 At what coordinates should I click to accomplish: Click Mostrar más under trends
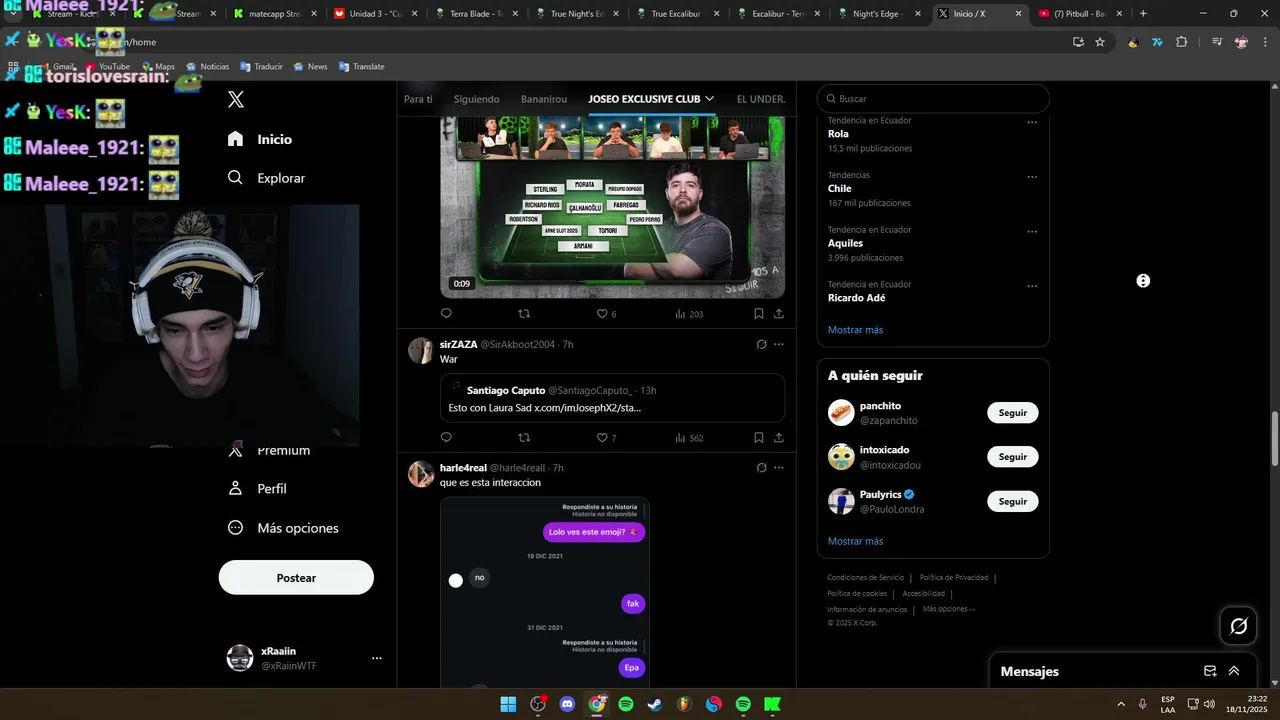[855, 330]
